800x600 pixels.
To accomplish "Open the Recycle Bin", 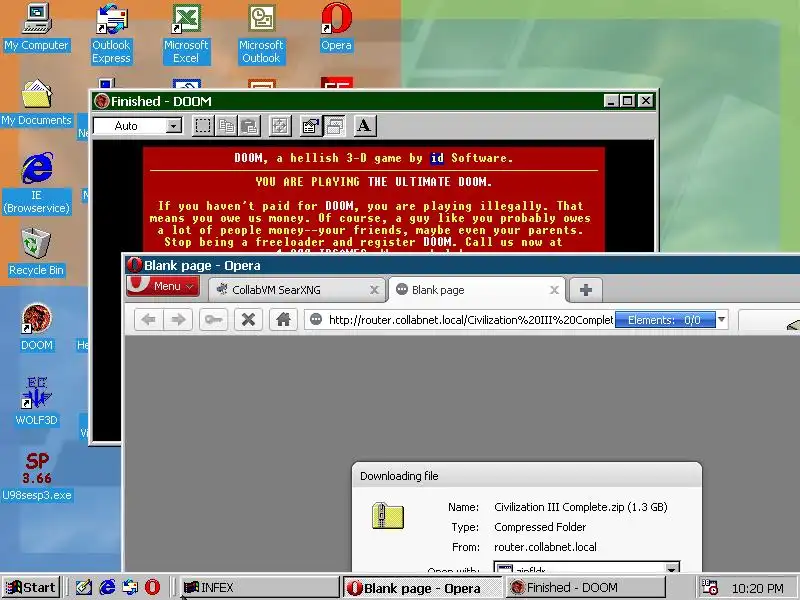I will (x=36, y=252).
